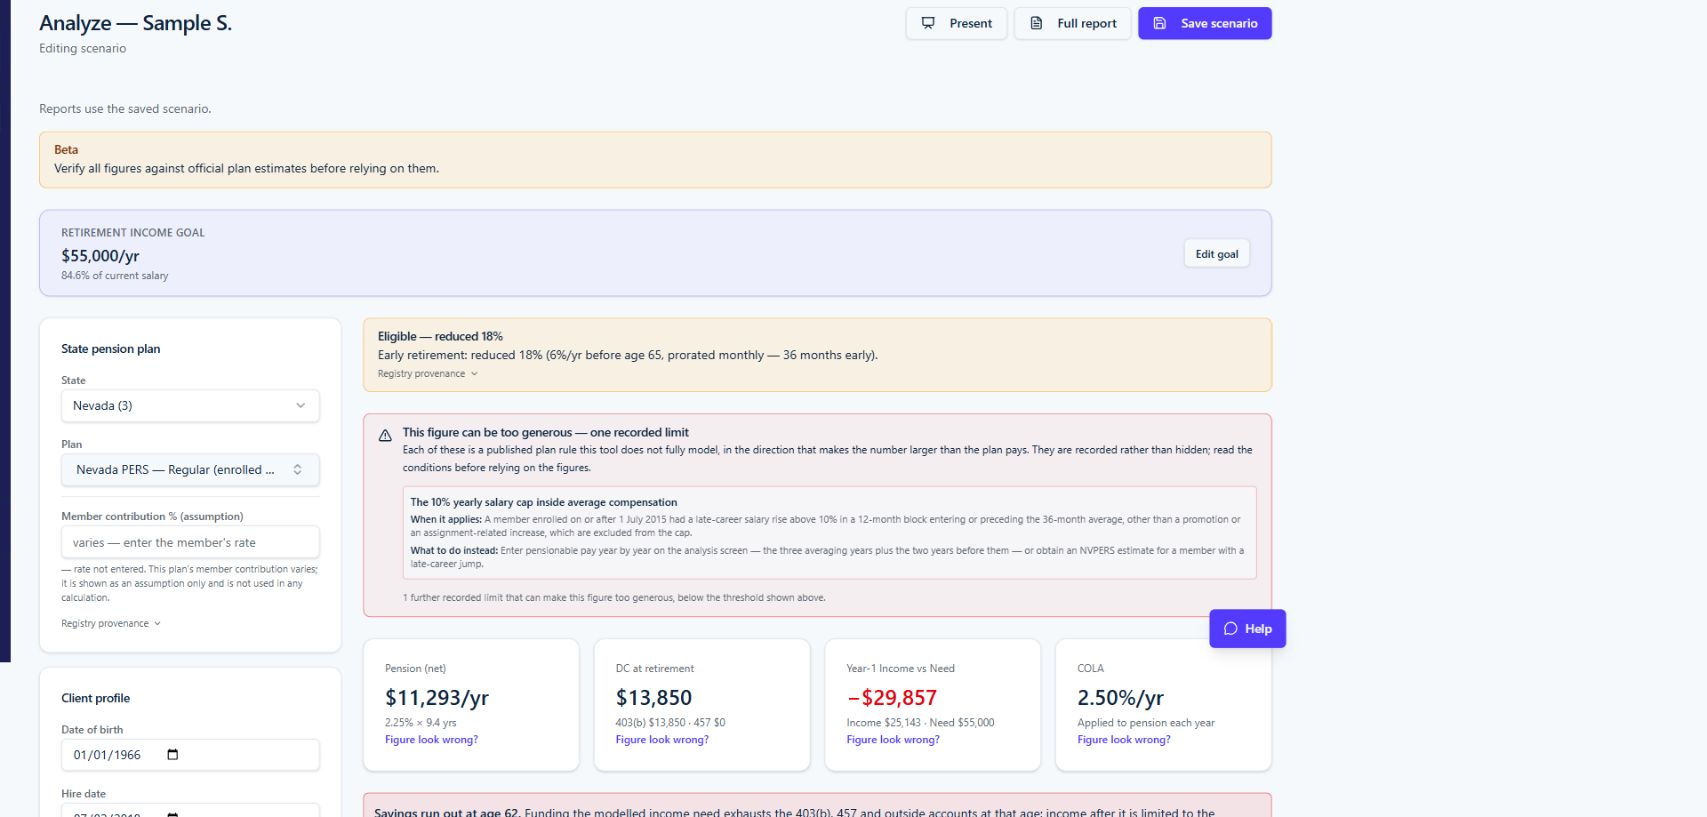Click the 'Analyze — Sample S.' page title
The height and width of the screenshot is (817, 1707).
point(135,23)
